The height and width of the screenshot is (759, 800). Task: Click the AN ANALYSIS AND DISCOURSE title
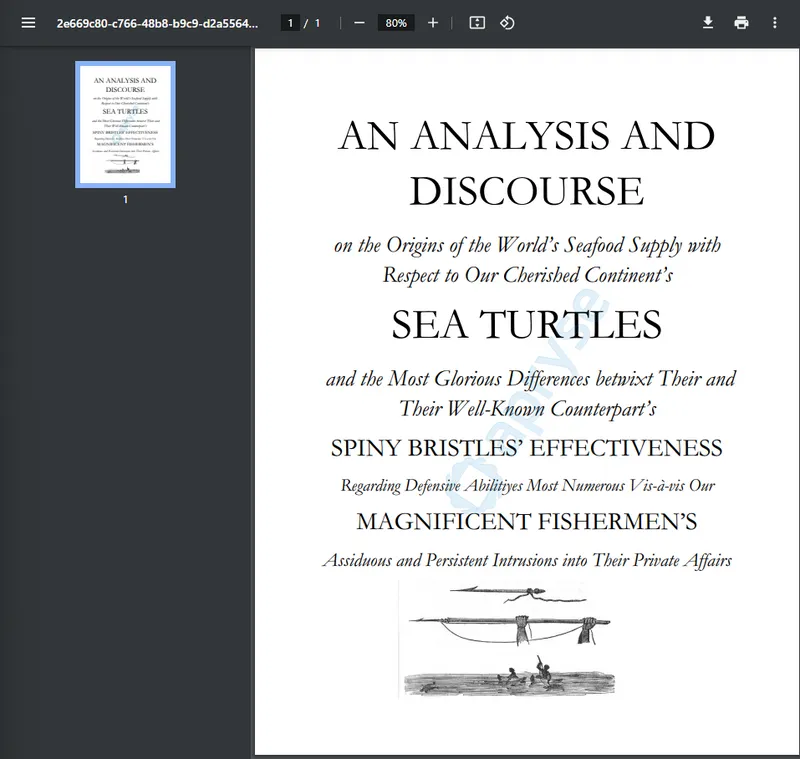point(527,163)
